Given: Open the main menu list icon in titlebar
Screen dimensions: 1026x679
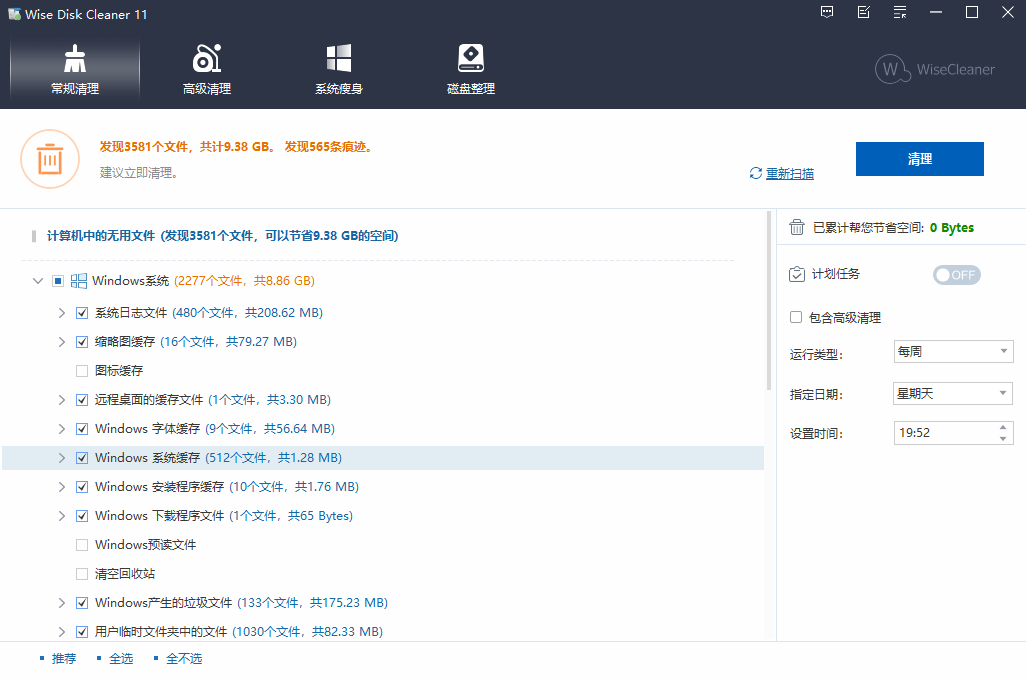Looking at the screenshot, I should 899,13.
